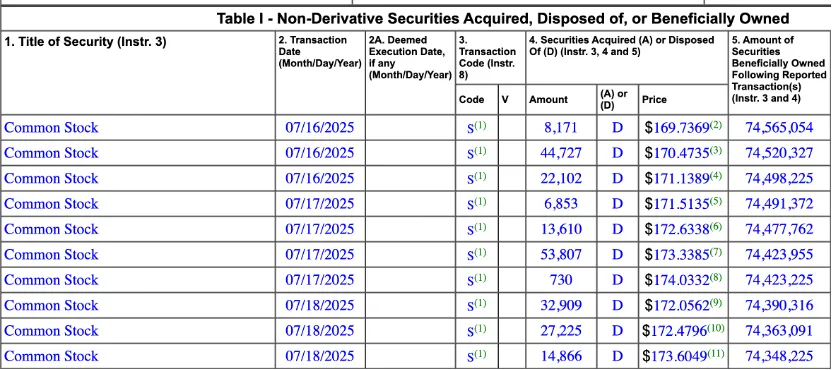Click transaction code S footnote (1) in first row
The width and height of the screenshot is (832, 370).
480,125
